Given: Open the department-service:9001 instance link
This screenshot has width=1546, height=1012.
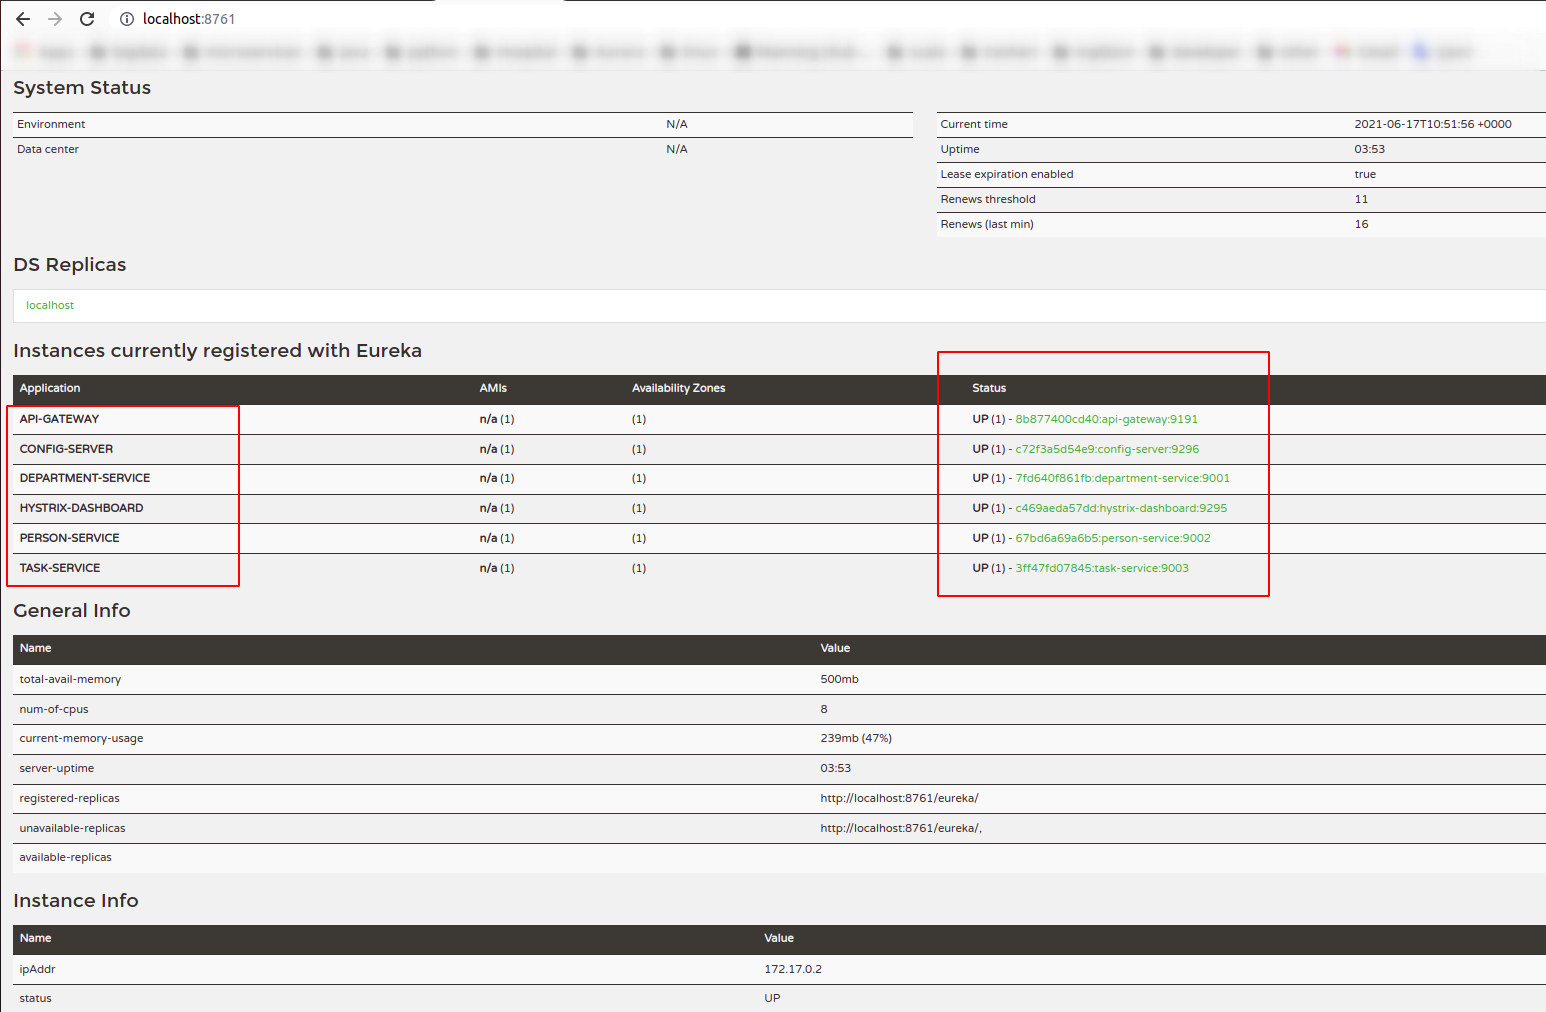Looking at the screenshot, I should click(1122, 478).
